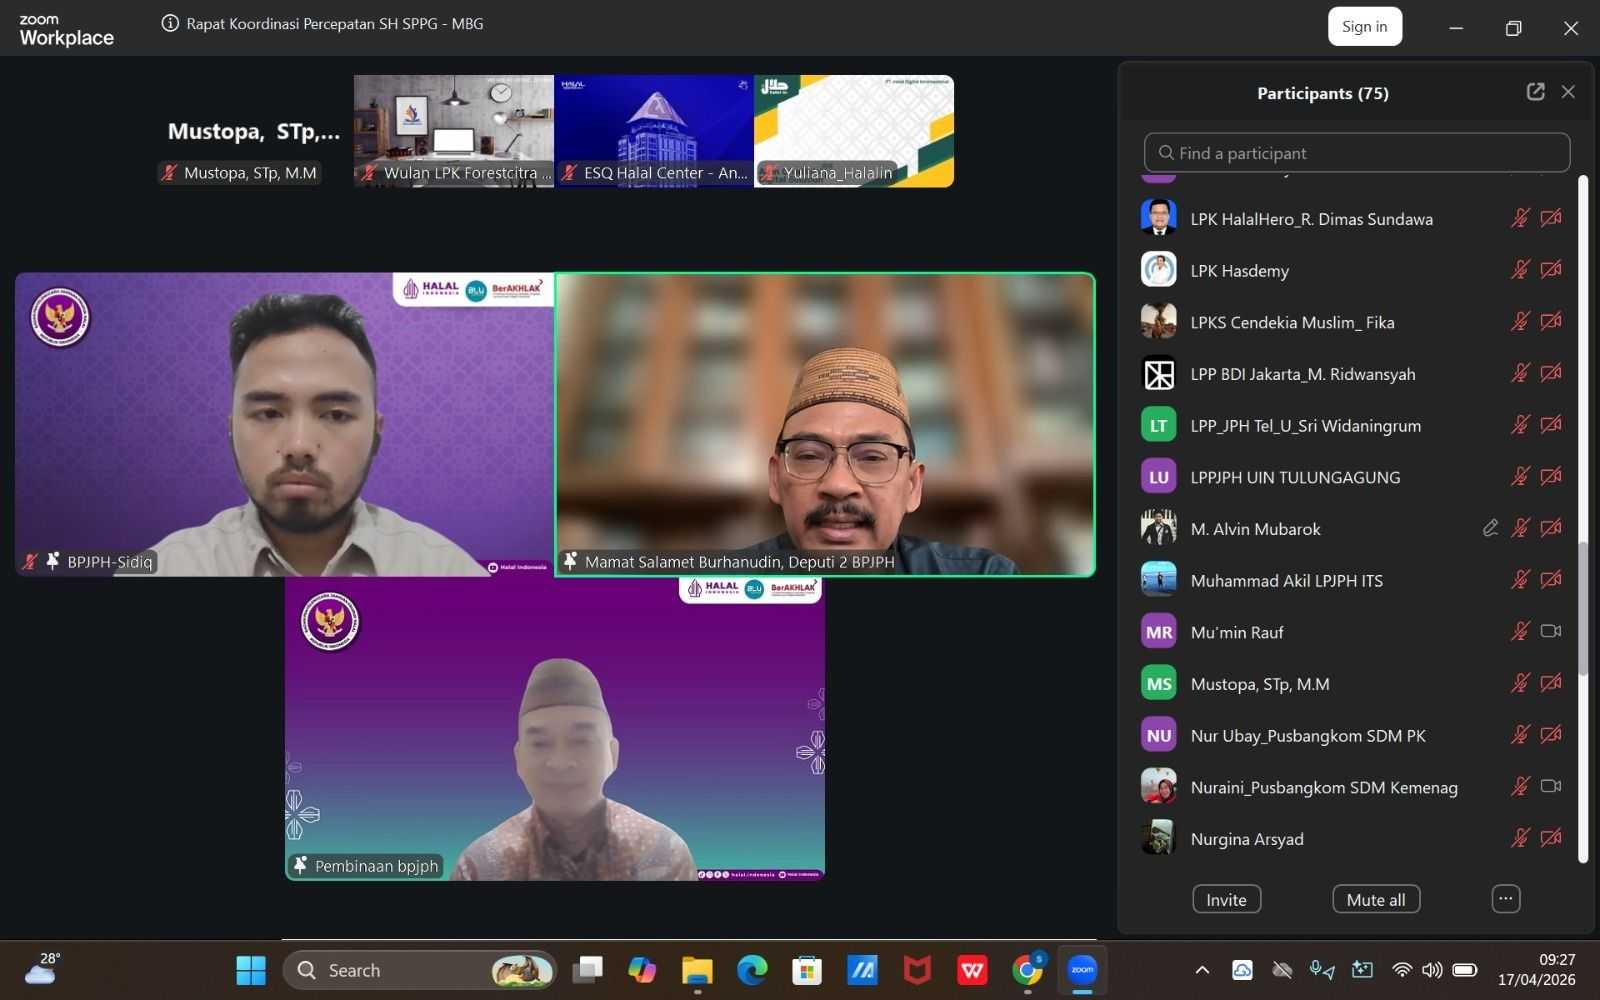Click the active camera icon beside Mu'min Rauf
The width and height of the screenshot is (1600, 1000).
(x=1551, y=631)
